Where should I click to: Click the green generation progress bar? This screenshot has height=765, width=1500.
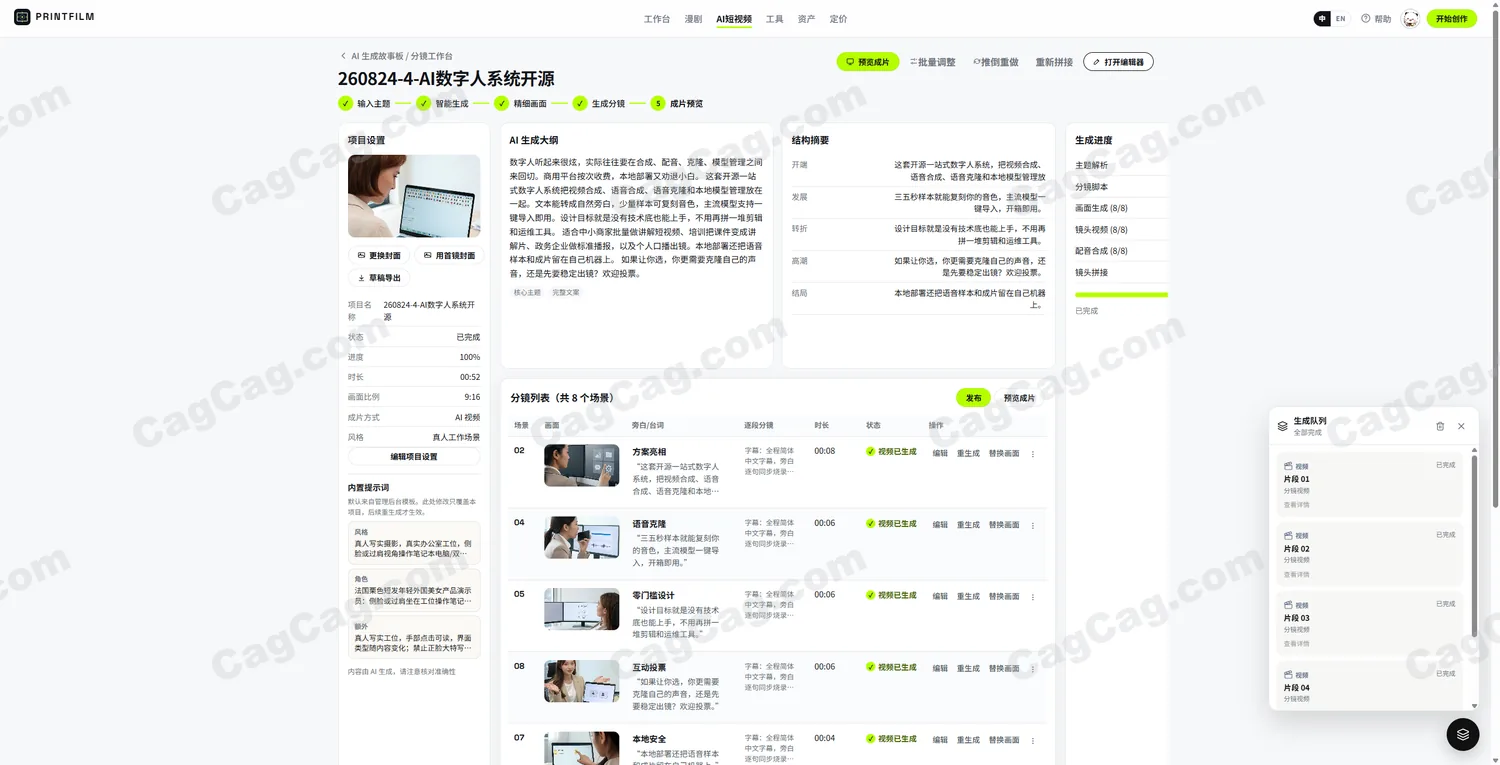pyautogui.click(x=1121, y=295)
